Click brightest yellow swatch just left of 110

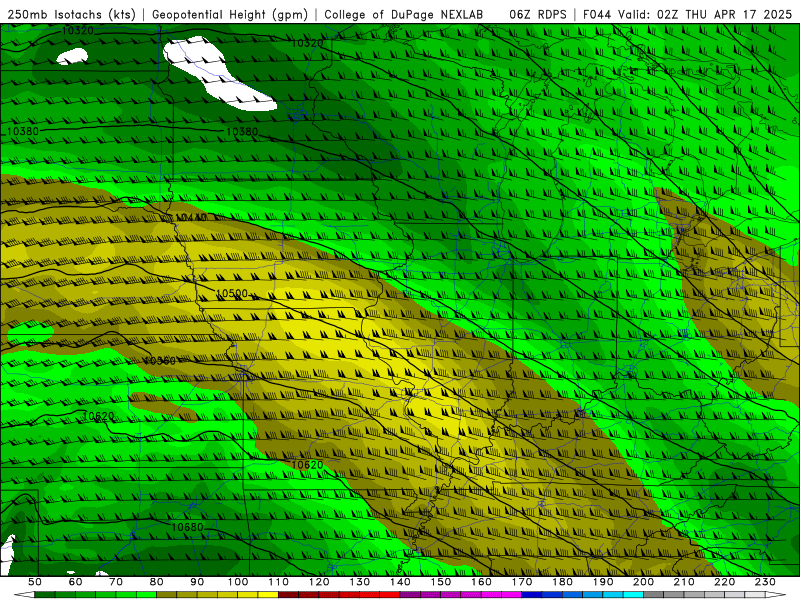(x=268, y=595)
